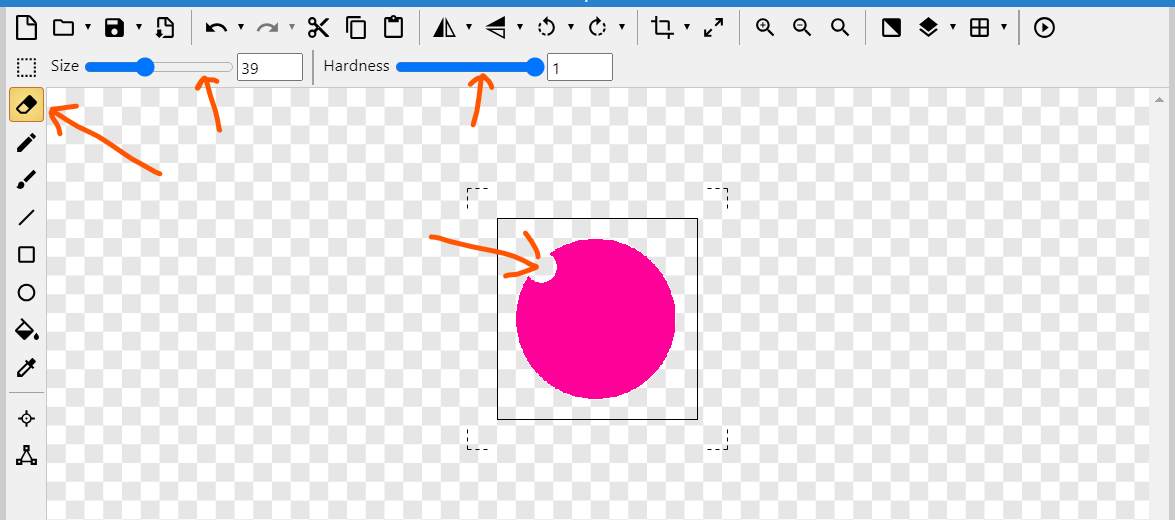
Task: Click the play circle button
Action: point(1044,28)
